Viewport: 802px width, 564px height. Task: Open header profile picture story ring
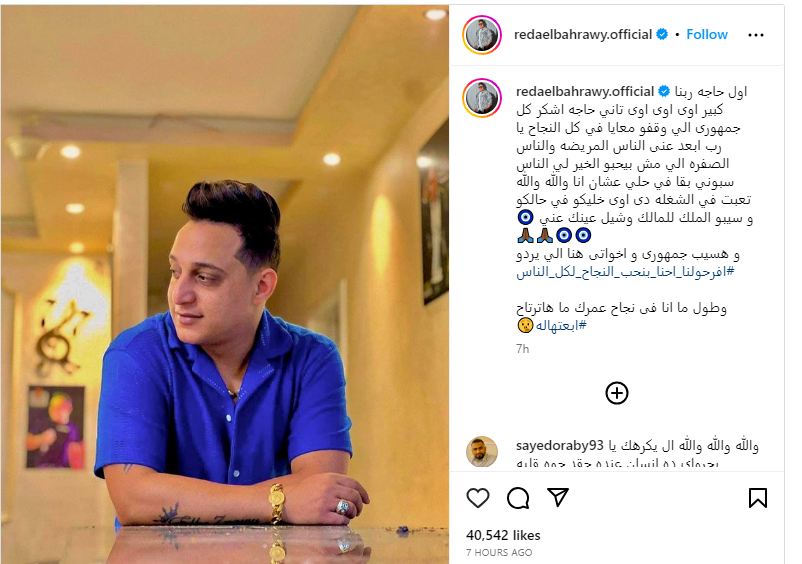(482, 35)
